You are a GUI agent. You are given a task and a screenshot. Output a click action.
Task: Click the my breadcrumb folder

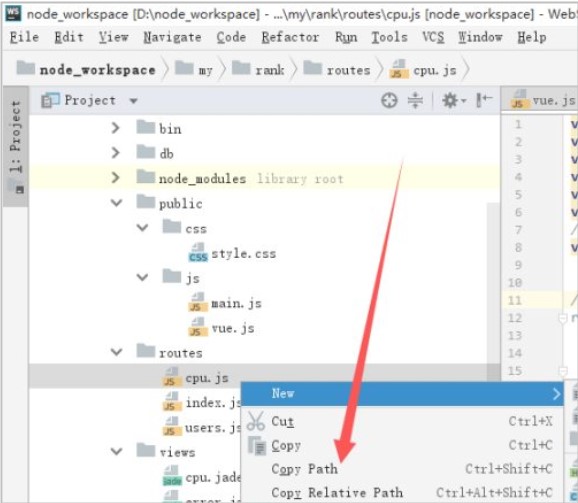(194, 69)
